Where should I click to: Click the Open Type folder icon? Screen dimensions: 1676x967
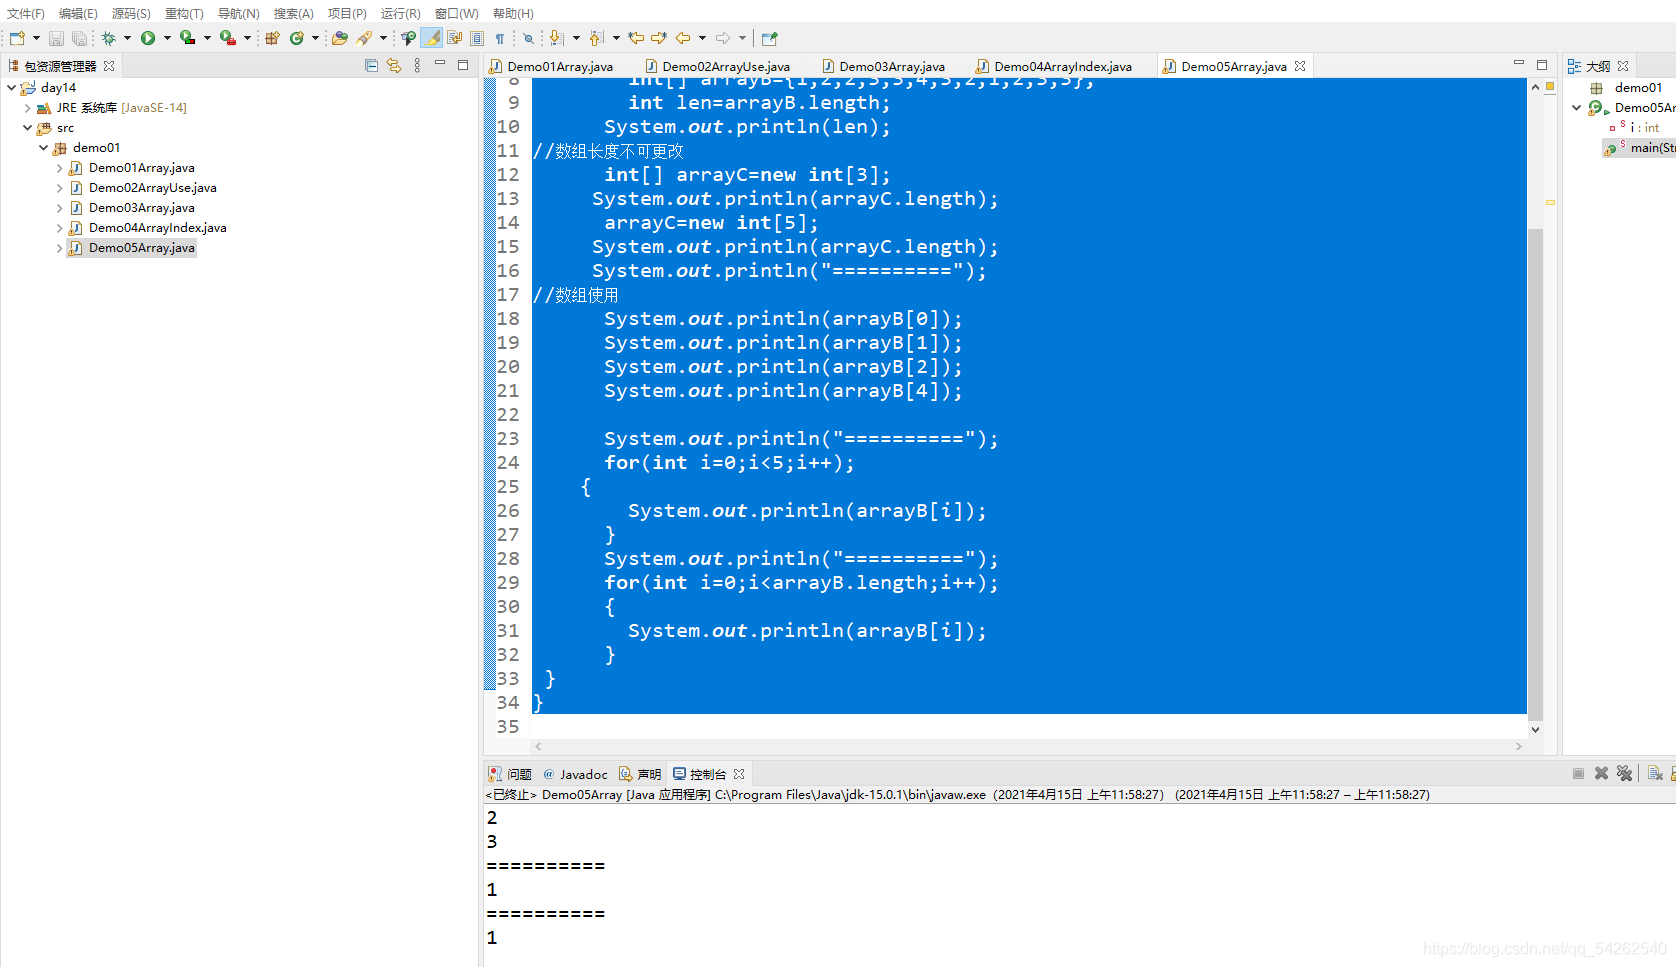(340, 38)
